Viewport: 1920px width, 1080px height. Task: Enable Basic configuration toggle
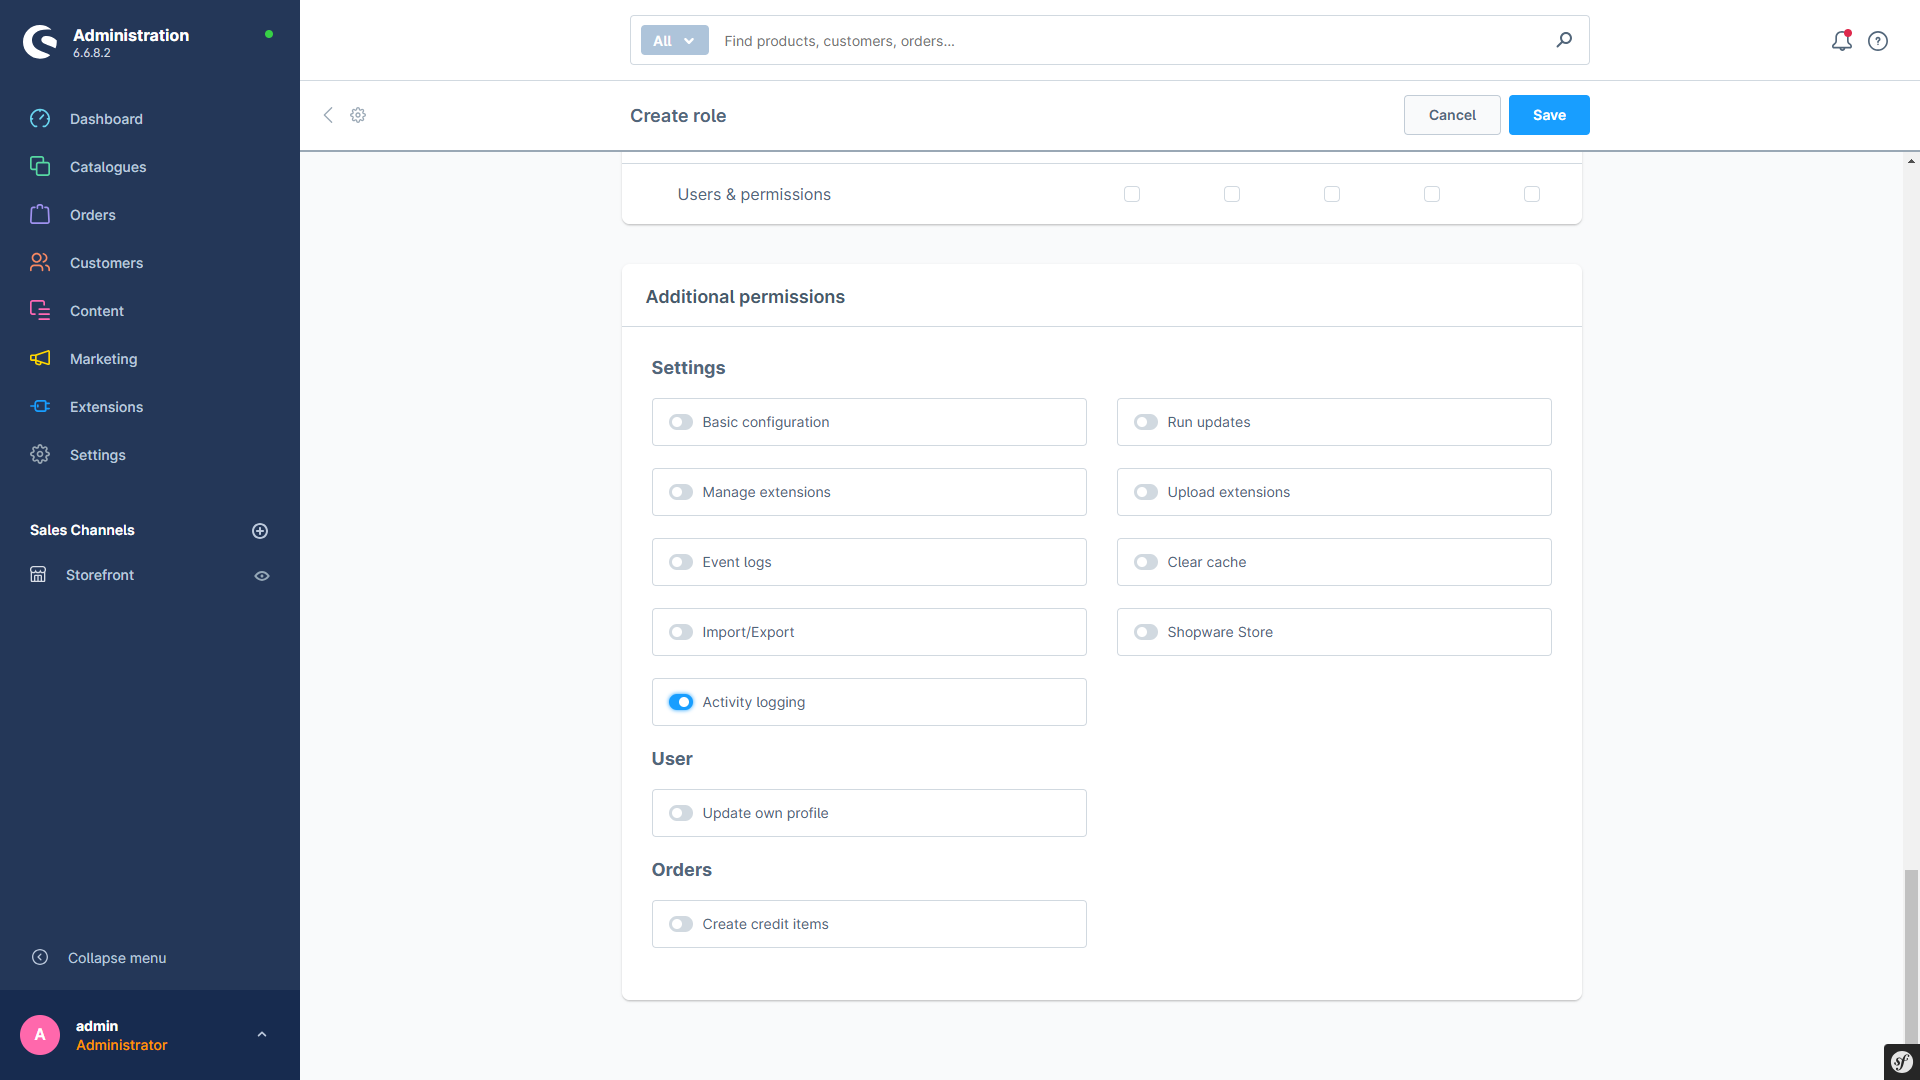[681, 423]
